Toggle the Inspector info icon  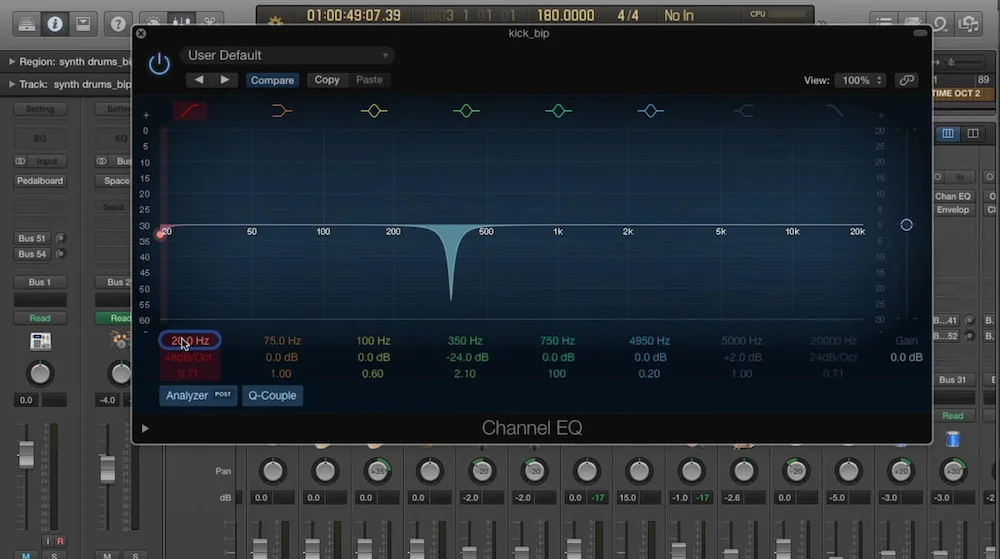click(x=55, y=24)
